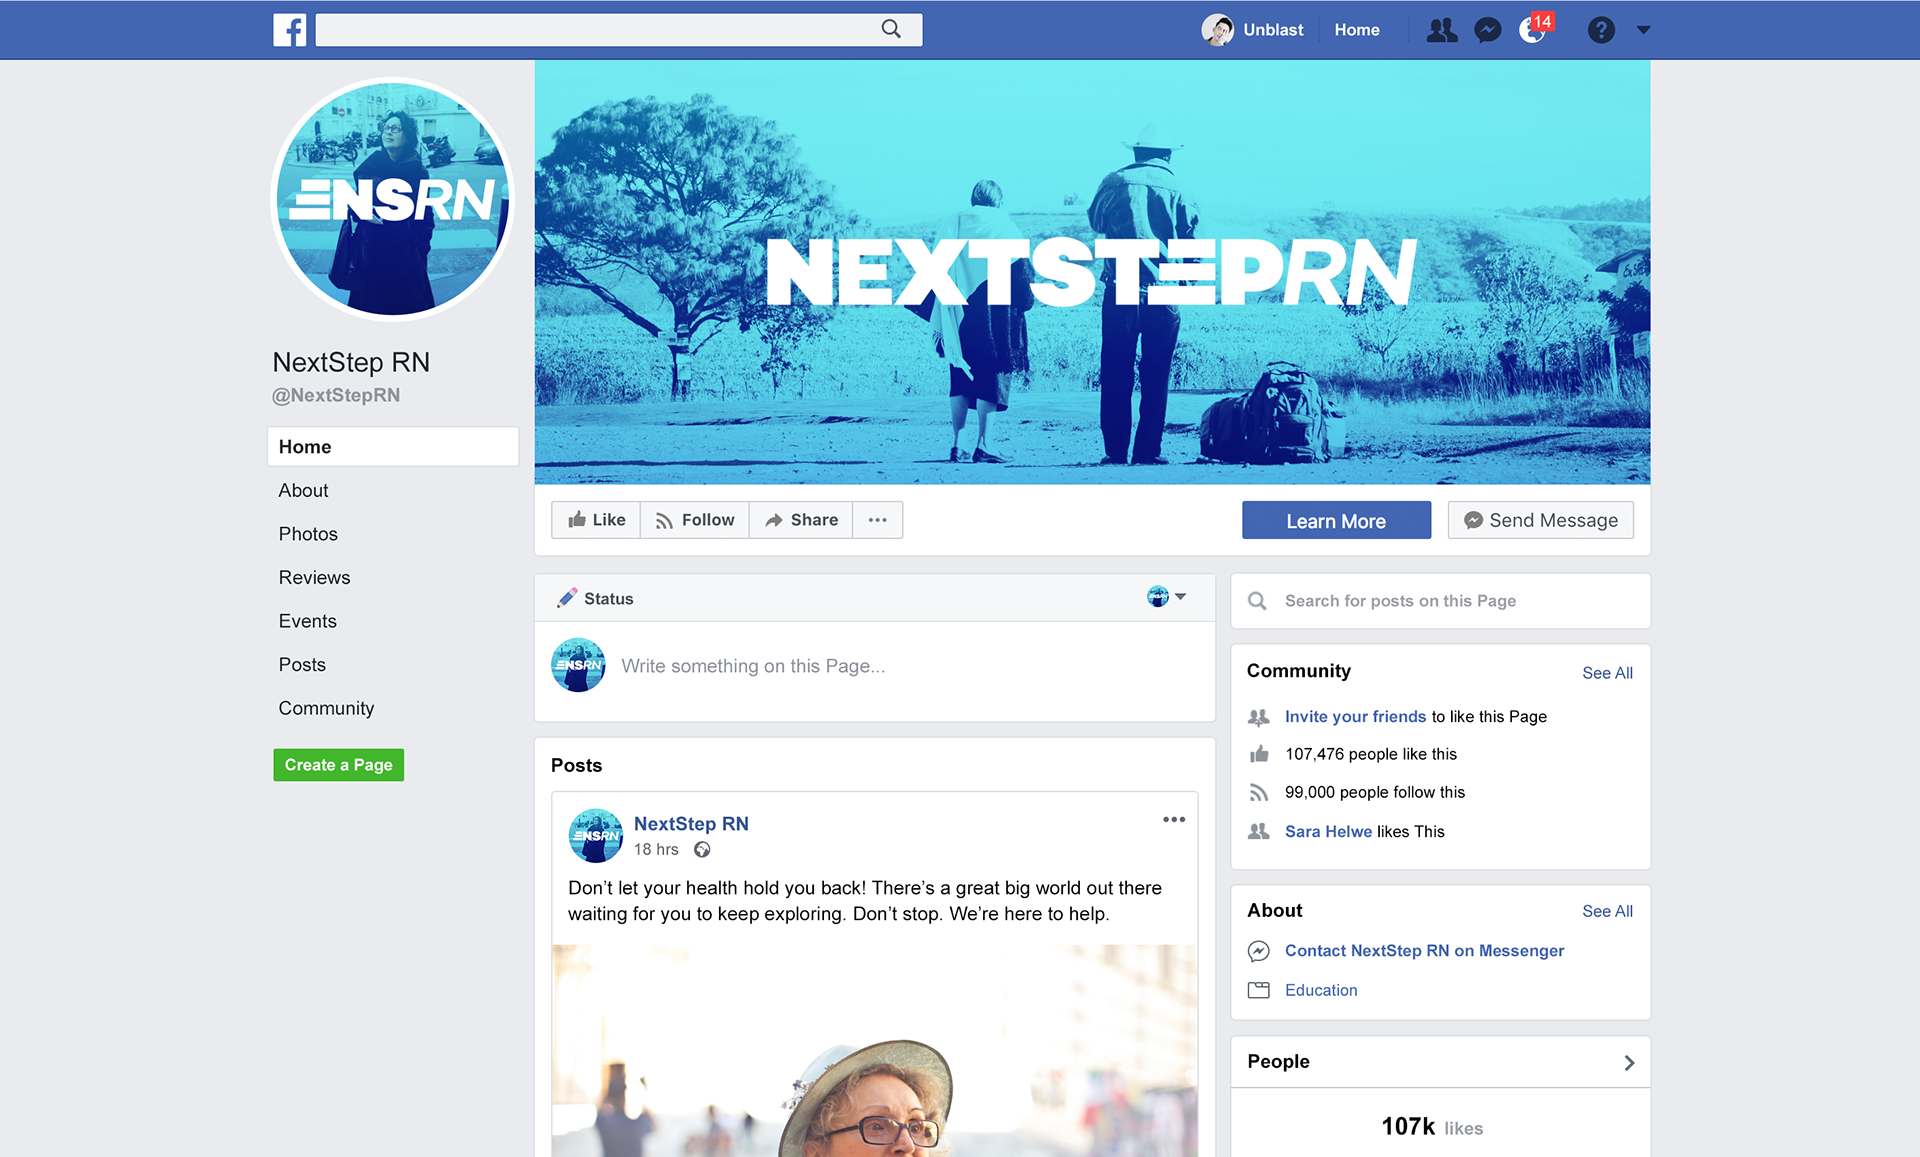
Task: Open NextStep RN post author link
Action: point(691,824)
